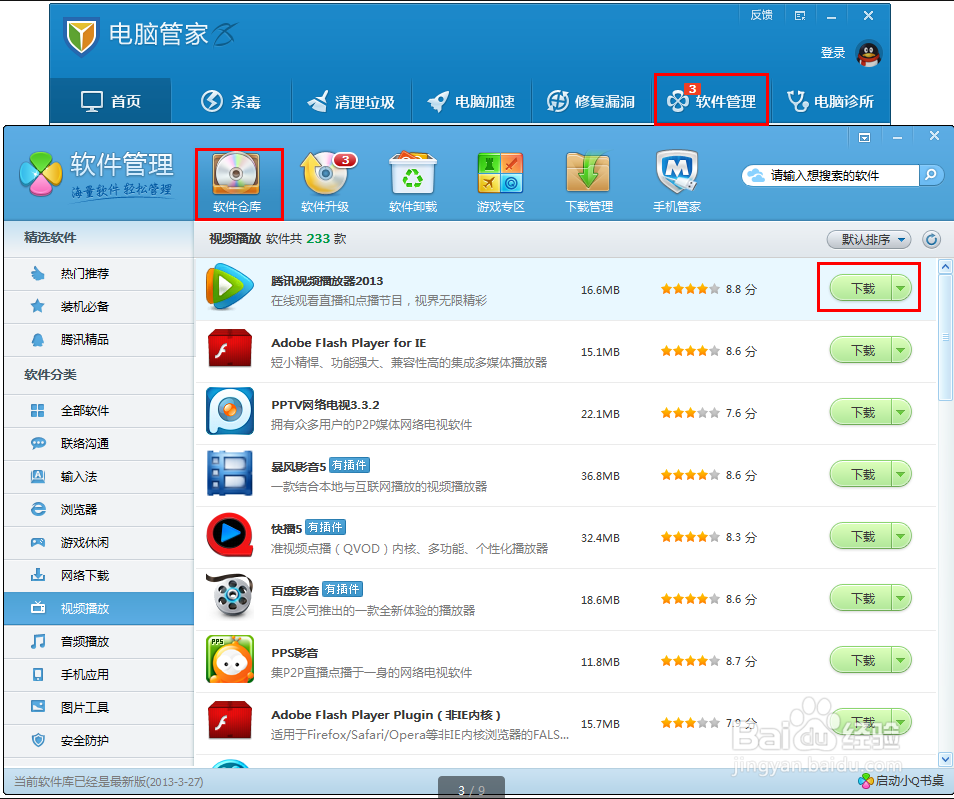Expand download arrow for Adobe Flash Player for IE
This screenshot has height=799, width=954.
901,350
